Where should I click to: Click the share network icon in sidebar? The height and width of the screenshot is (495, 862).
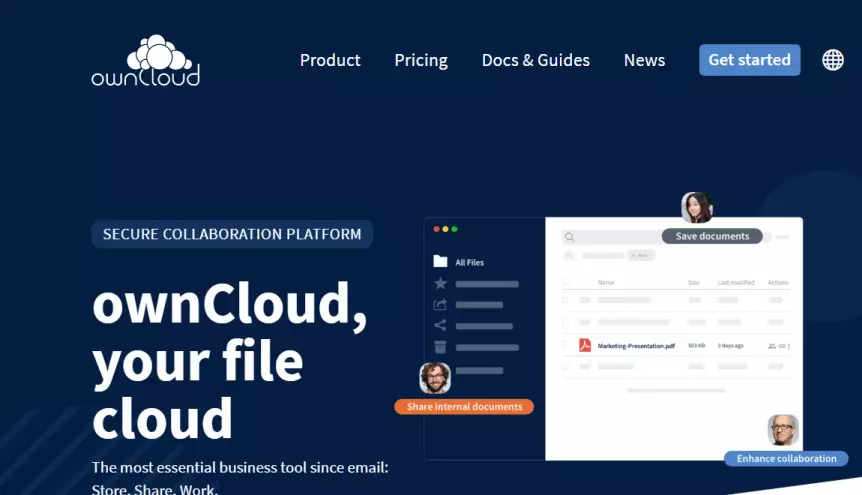pos(440,325)
